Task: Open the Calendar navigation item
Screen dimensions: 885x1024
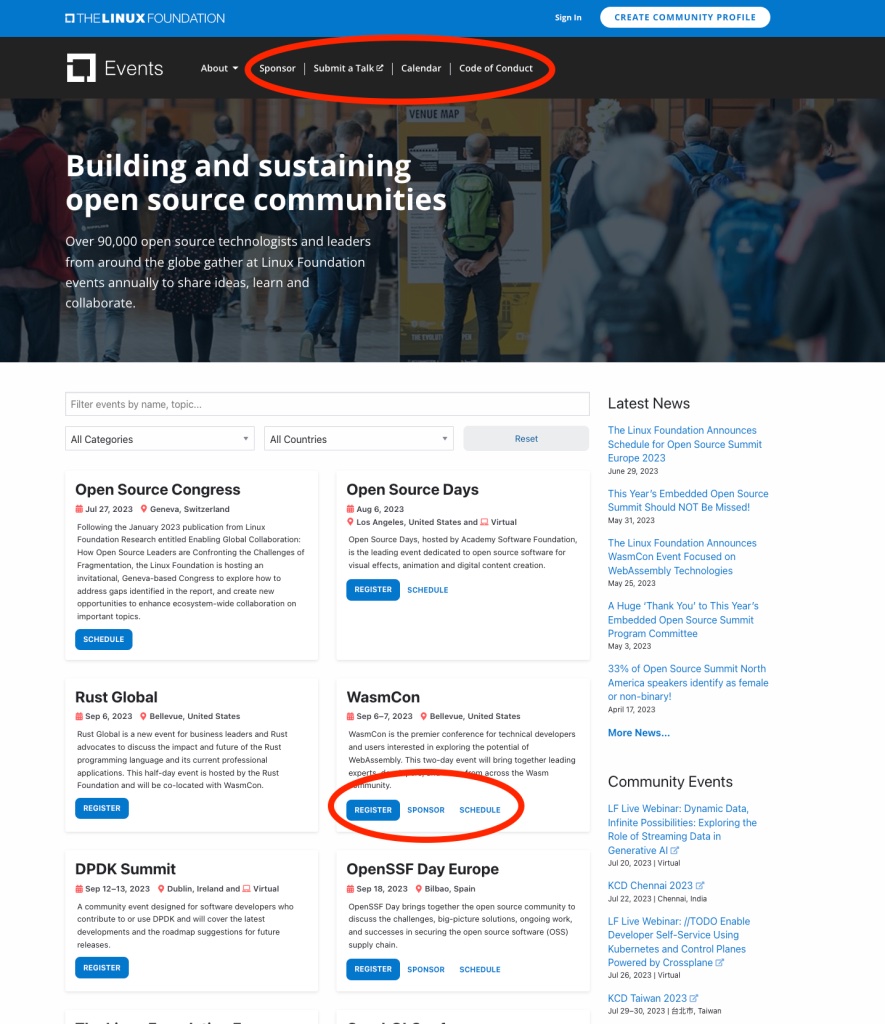Action: pyautogui.click(x=421, y=68)
